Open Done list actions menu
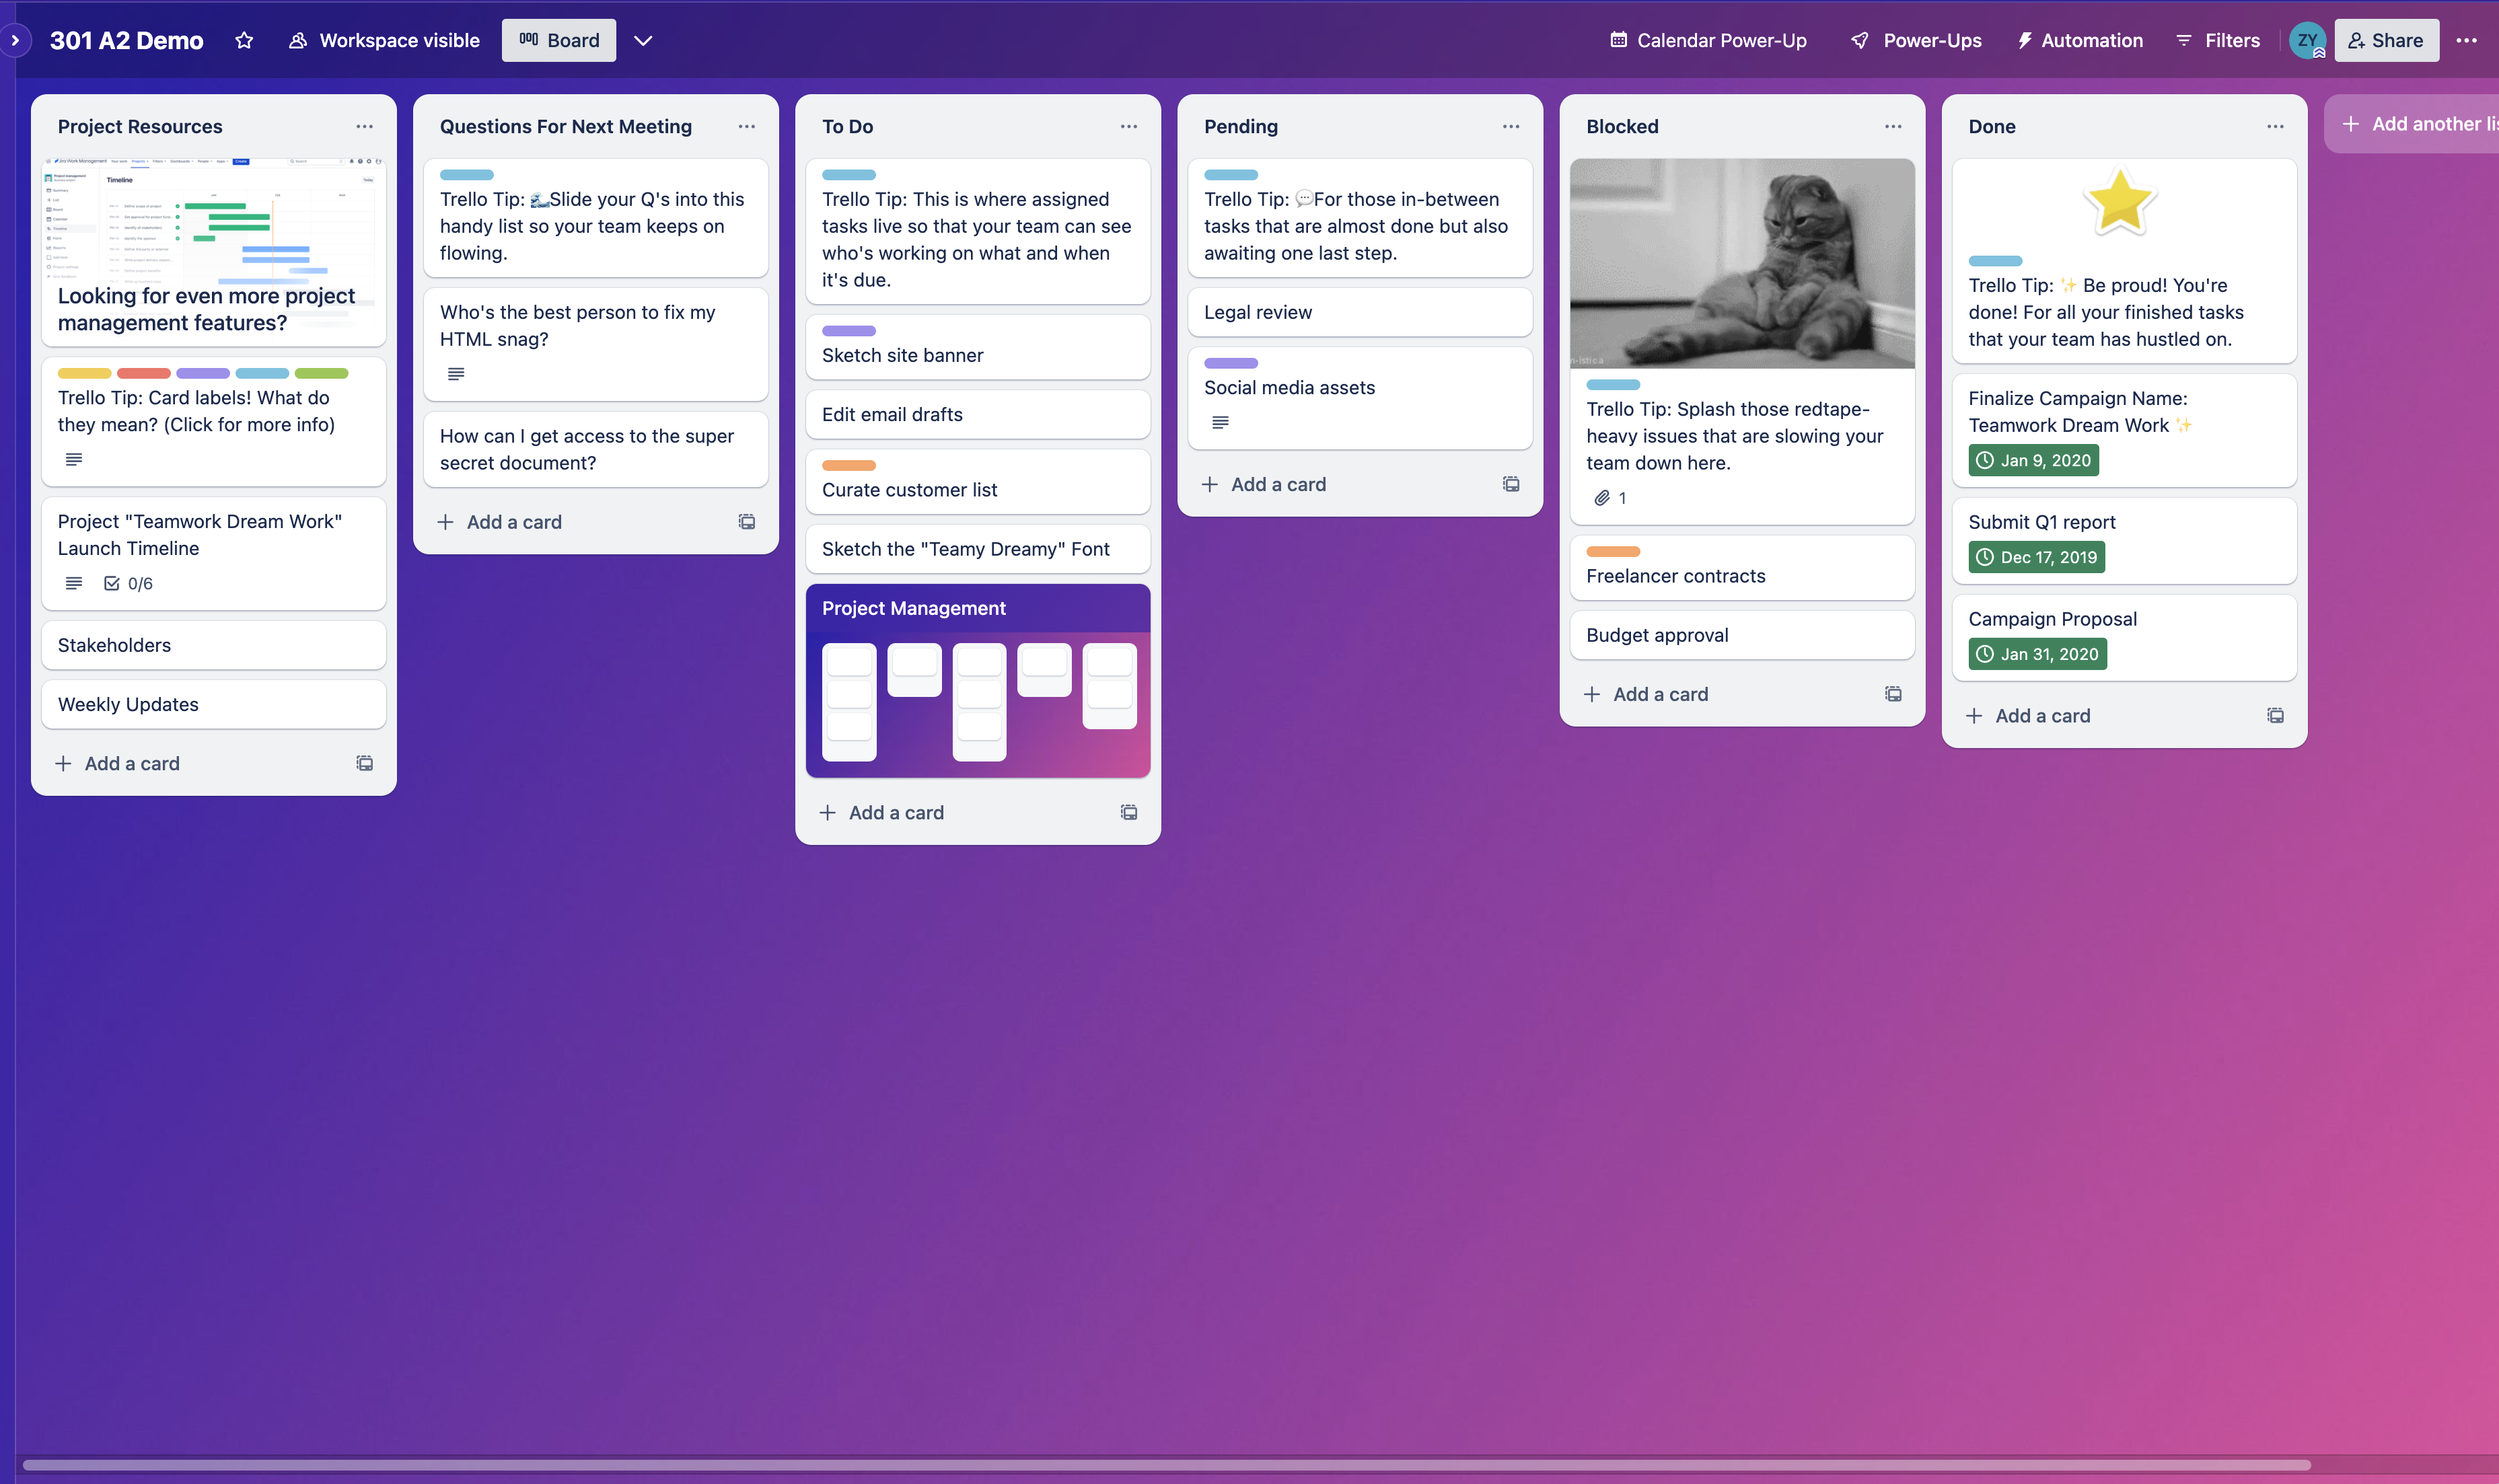 2274,126
